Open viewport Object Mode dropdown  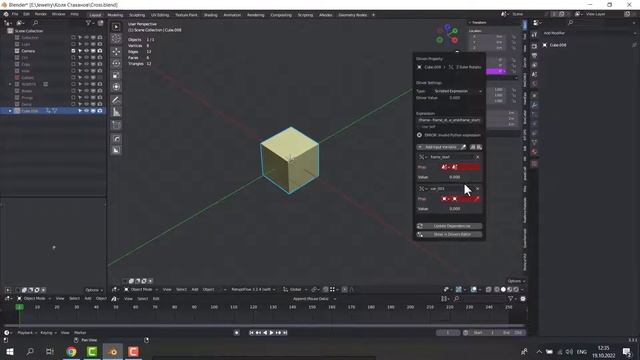click(x=141, y=289)
